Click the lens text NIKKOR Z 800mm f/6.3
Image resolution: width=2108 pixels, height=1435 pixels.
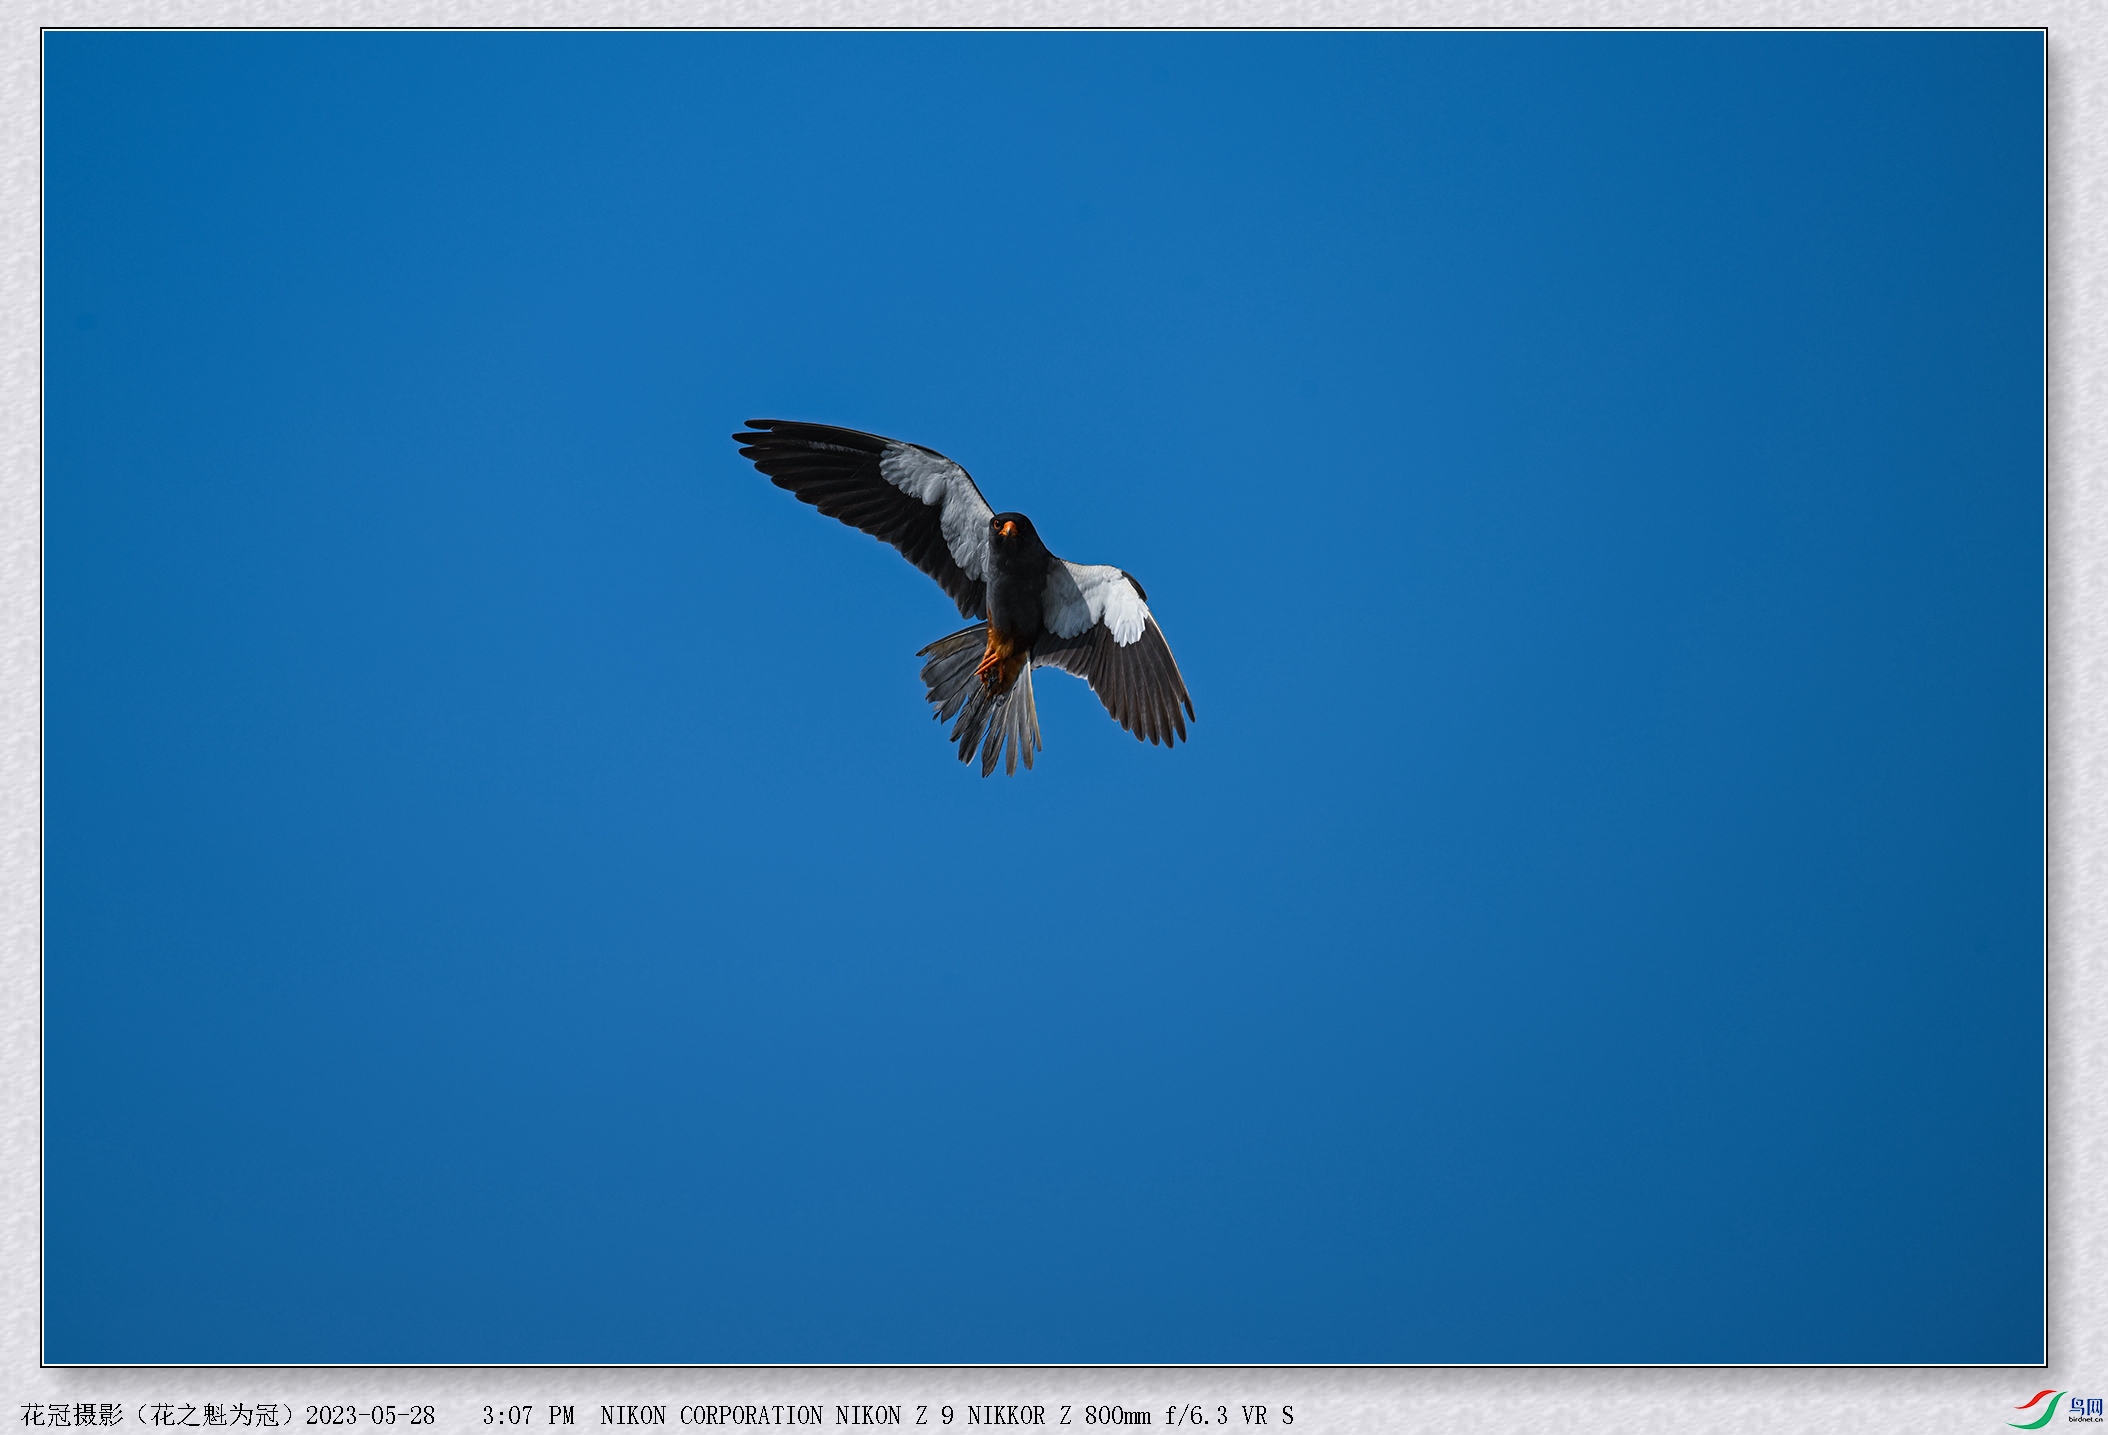tap(1097, 1416)
